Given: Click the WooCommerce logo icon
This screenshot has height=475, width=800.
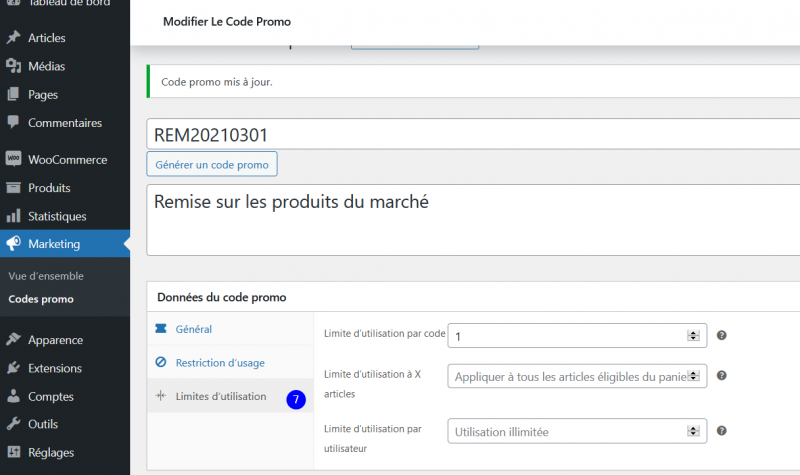Looking at the screenshot, I should pos(14,159).
